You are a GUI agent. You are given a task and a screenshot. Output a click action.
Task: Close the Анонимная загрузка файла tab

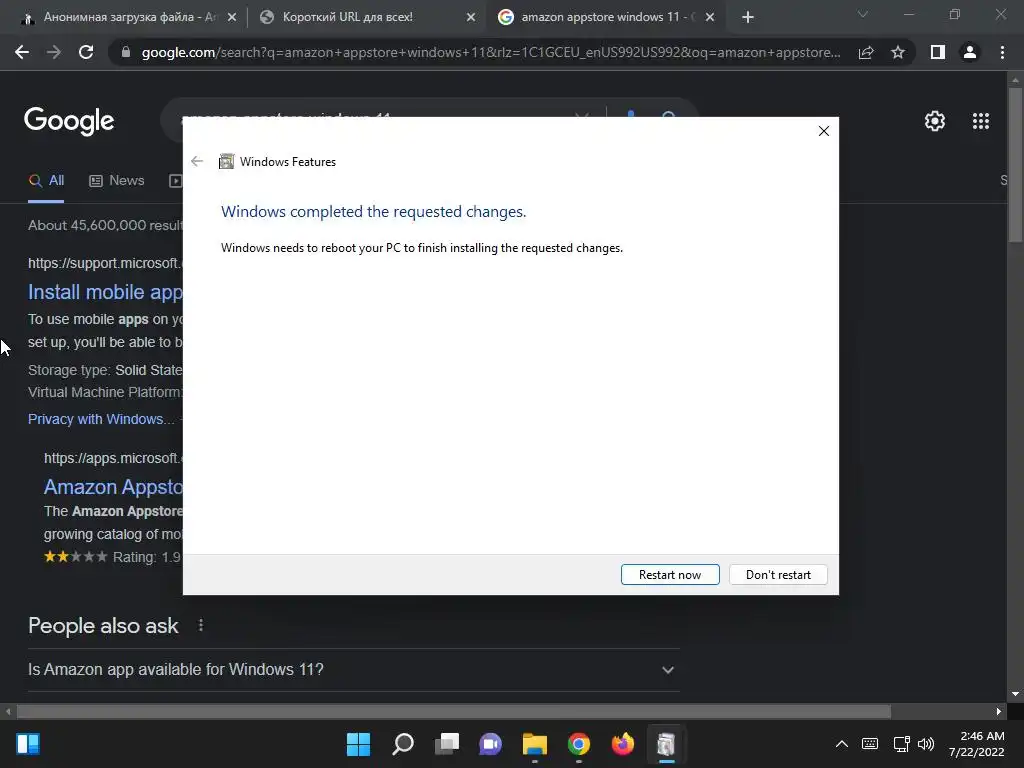[x=232, y=18]
